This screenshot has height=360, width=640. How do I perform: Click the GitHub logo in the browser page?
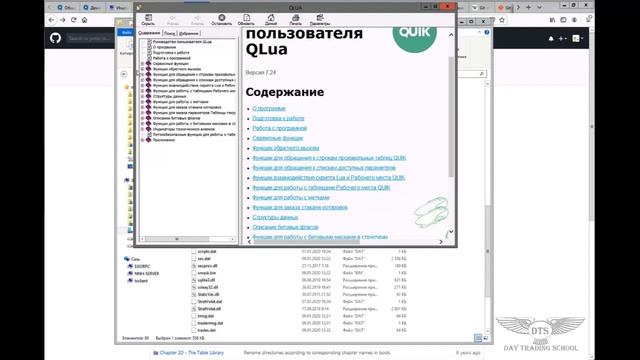tap(56, 38)
